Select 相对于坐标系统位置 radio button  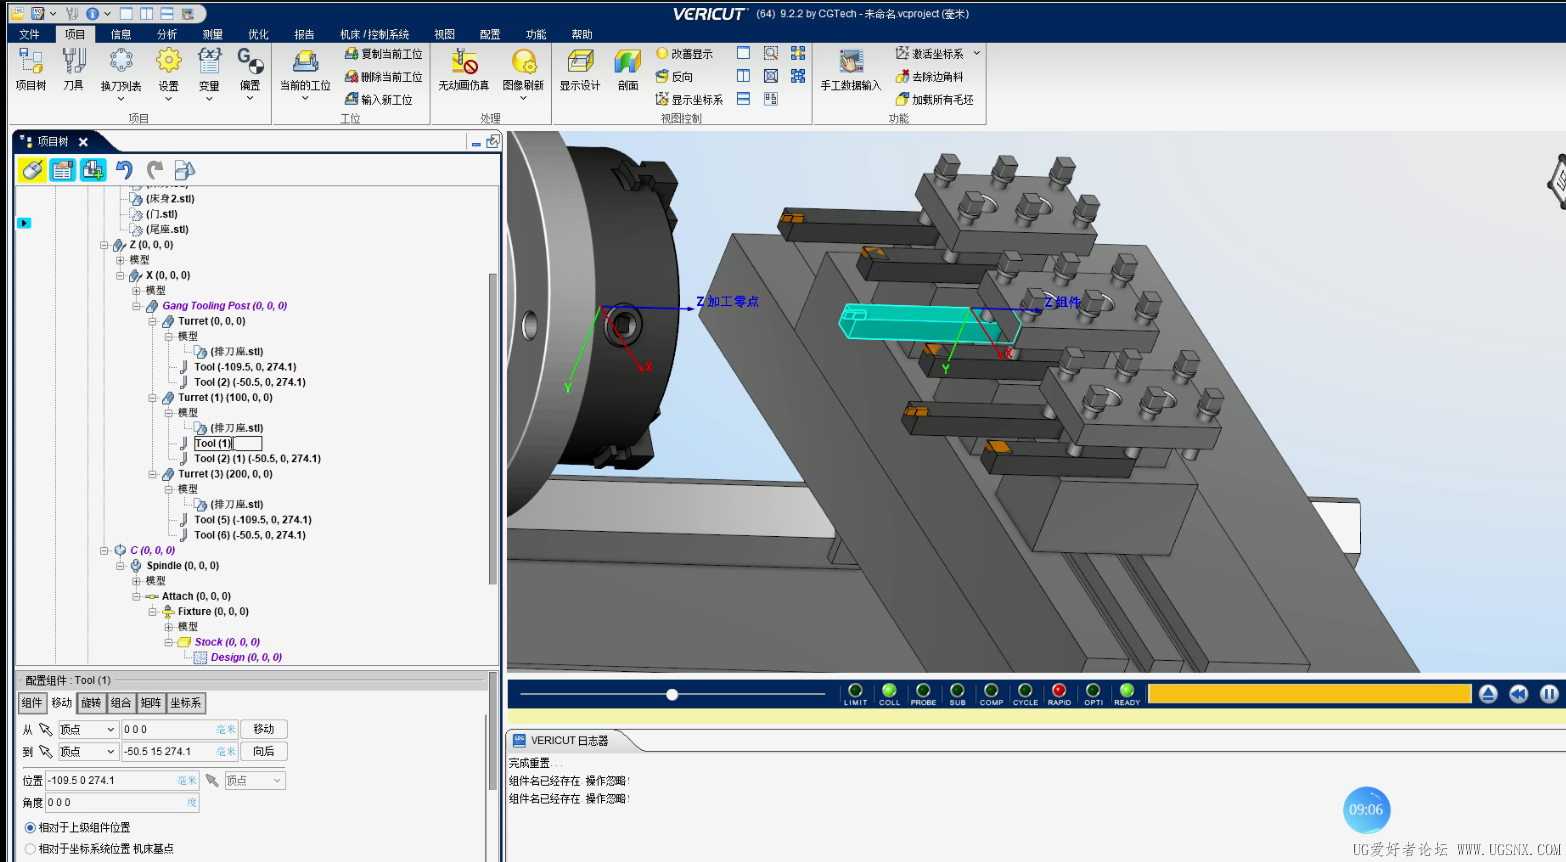[x=30, y=849]
